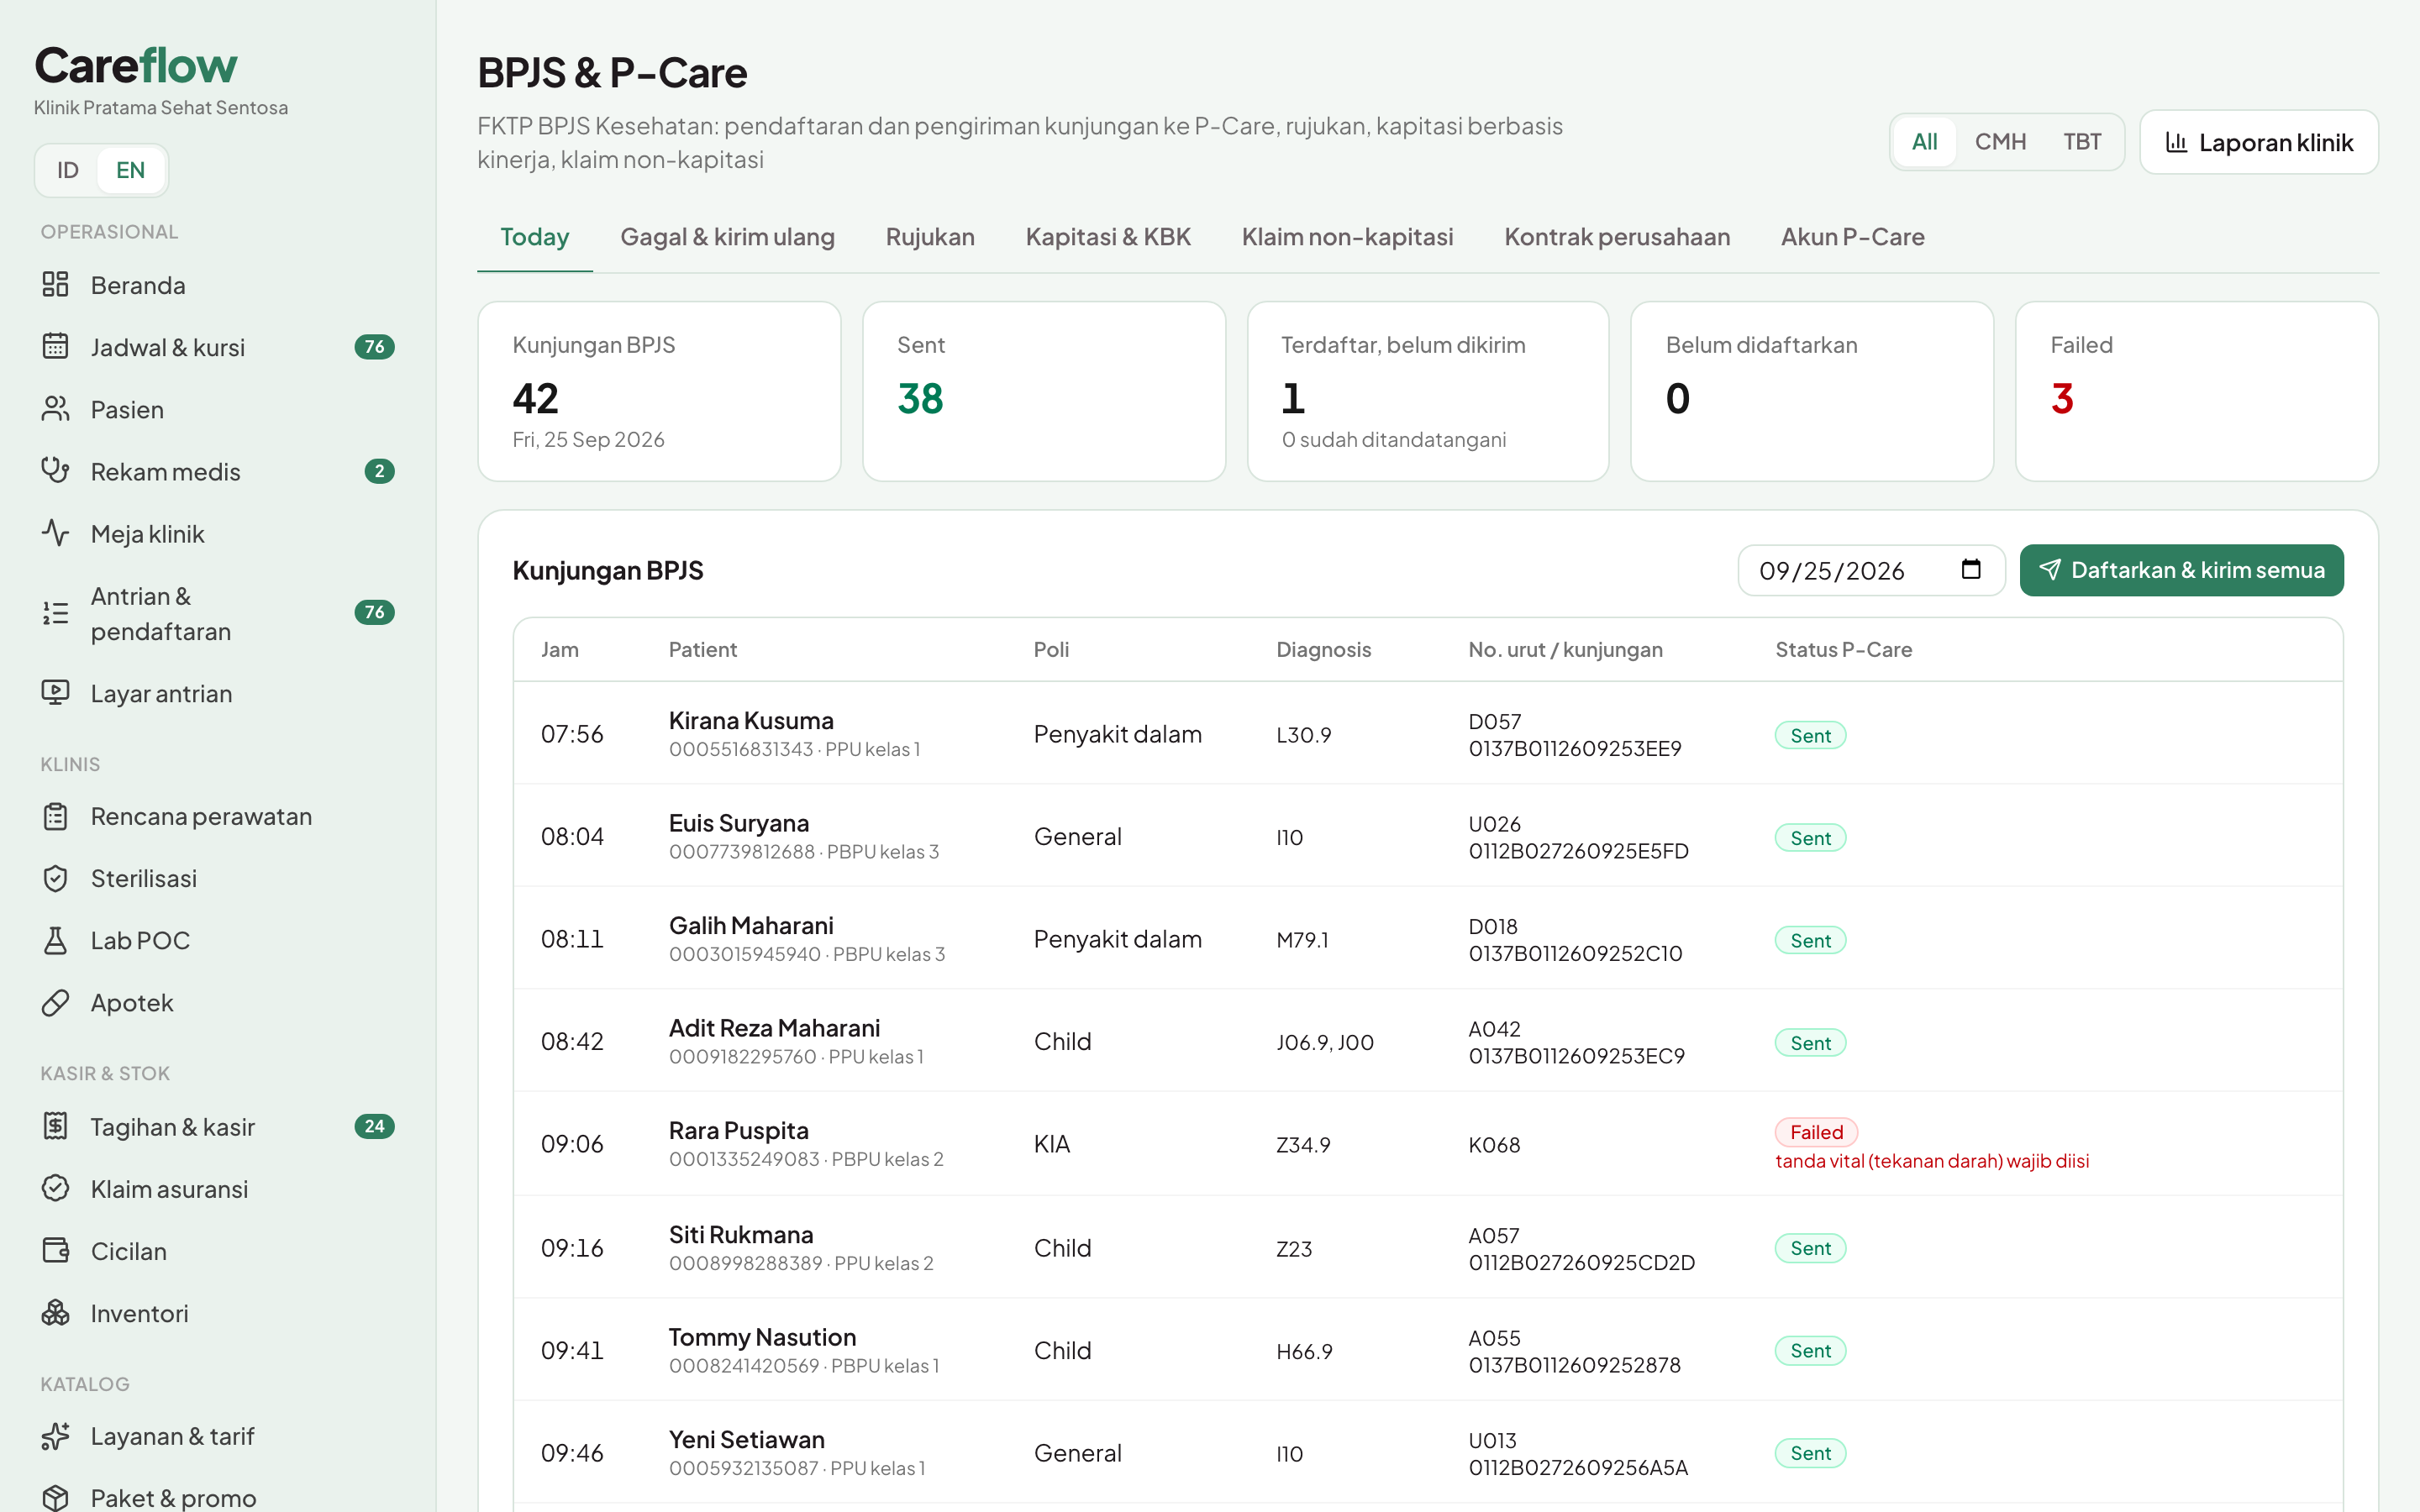Image resolution: width=2420 pixels, height=1512 pixels.
Task: Click the calendar picker icon in date field
Action: click(x=1970, y=569)
